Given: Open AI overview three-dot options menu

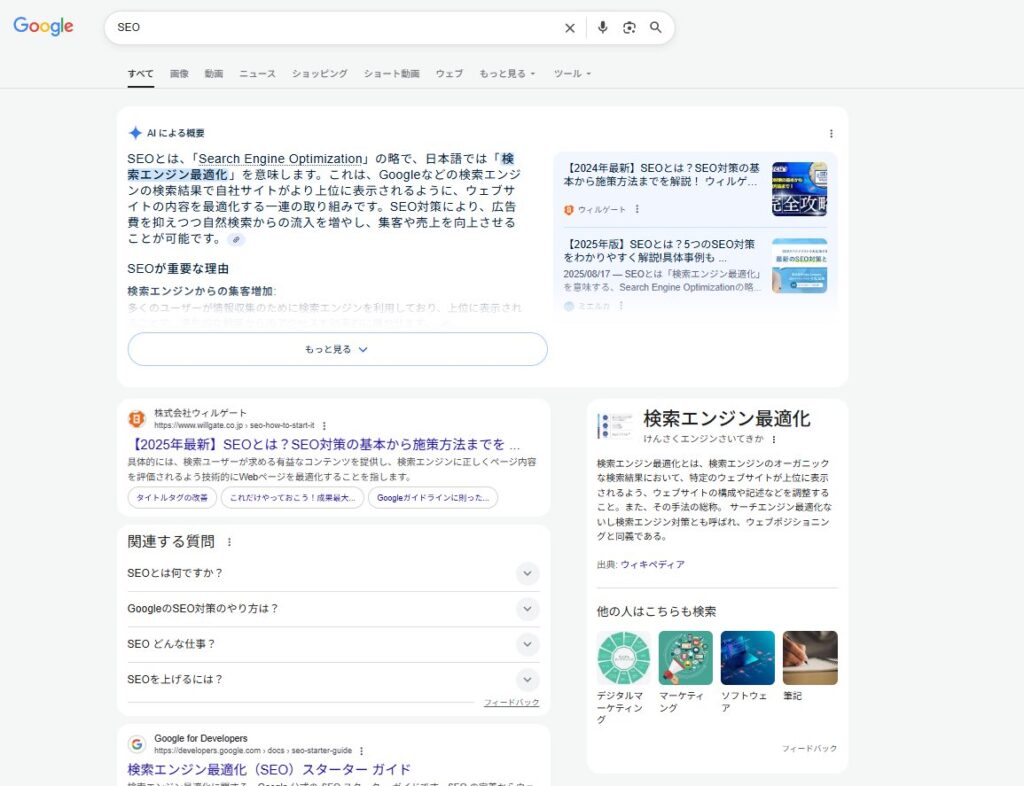Looking at the screenshot, I should click(830, 134).
